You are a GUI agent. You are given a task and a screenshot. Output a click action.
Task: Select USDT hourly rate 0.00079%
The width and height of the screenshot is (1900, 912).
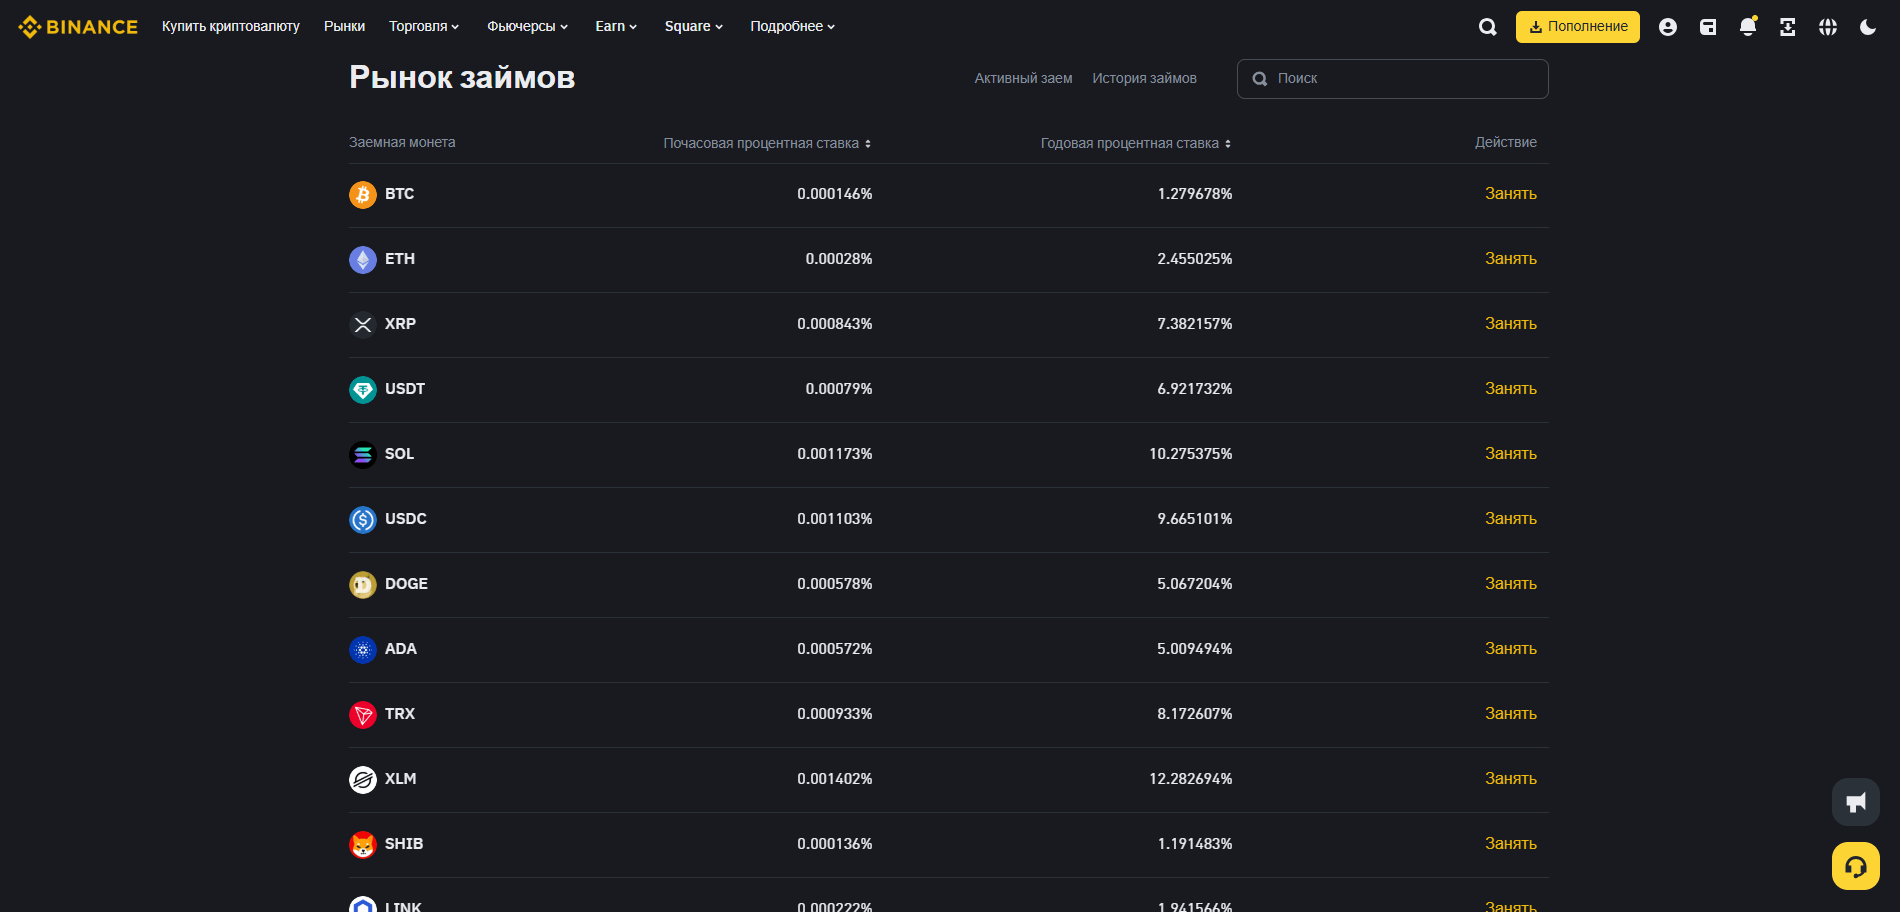(839, 389)
